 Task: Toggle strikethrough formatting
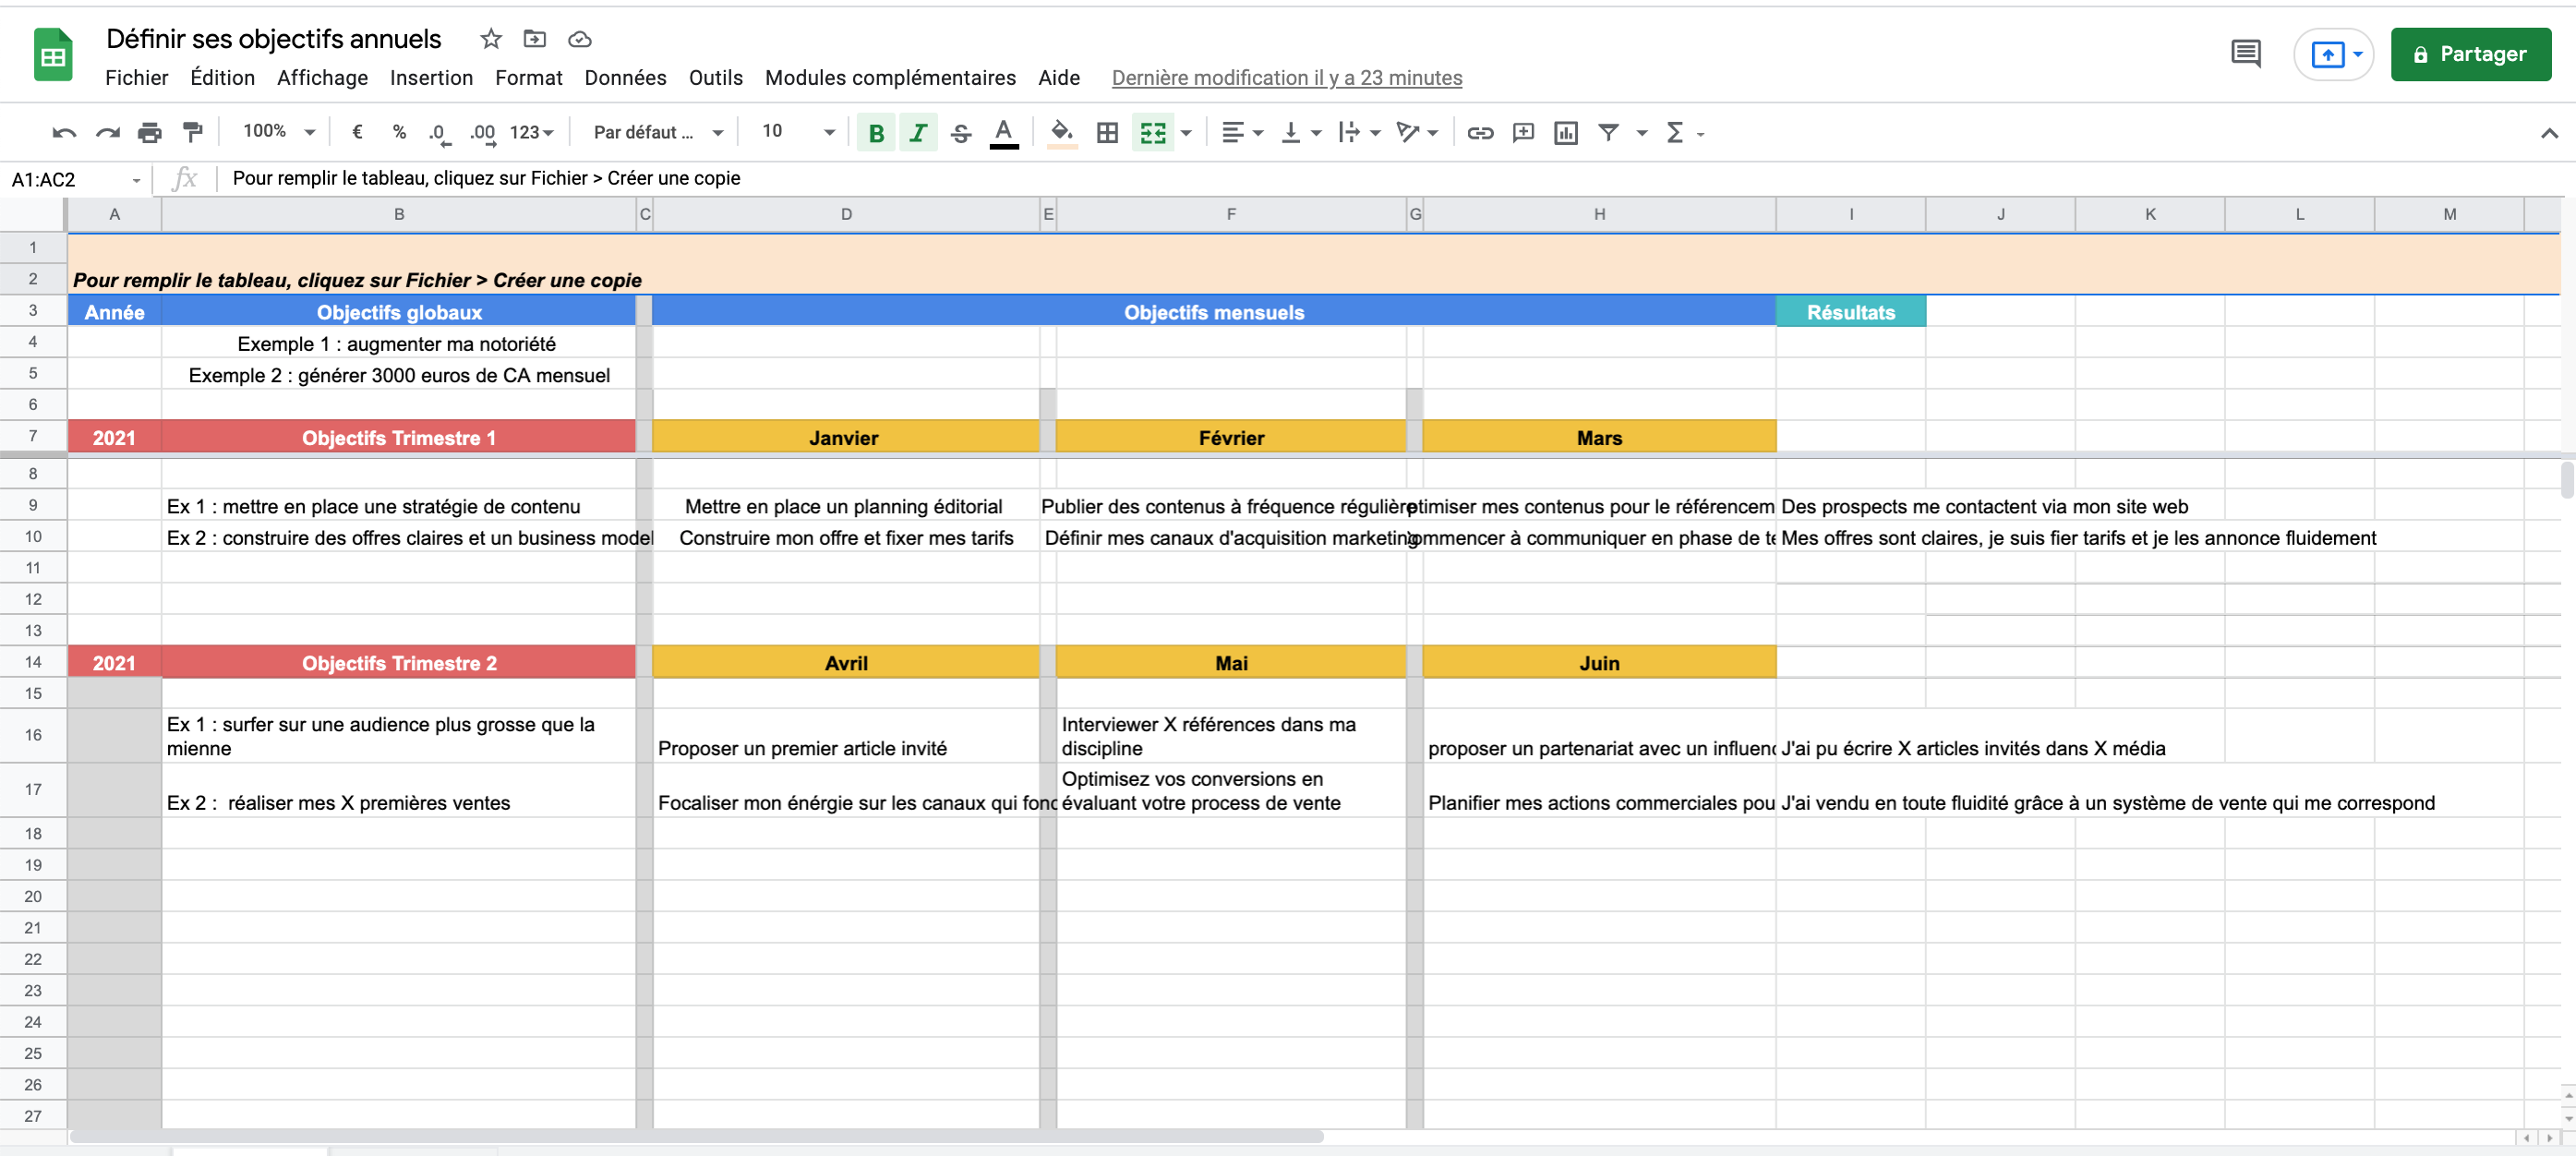click(x=961, y=132)
